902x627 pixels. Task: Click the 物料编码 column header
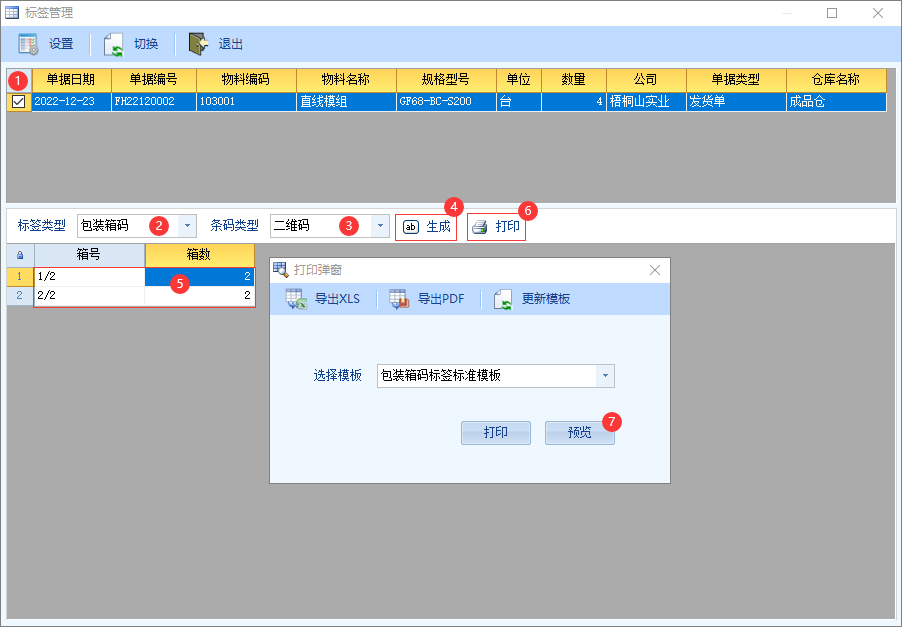[x=246, y=80]
